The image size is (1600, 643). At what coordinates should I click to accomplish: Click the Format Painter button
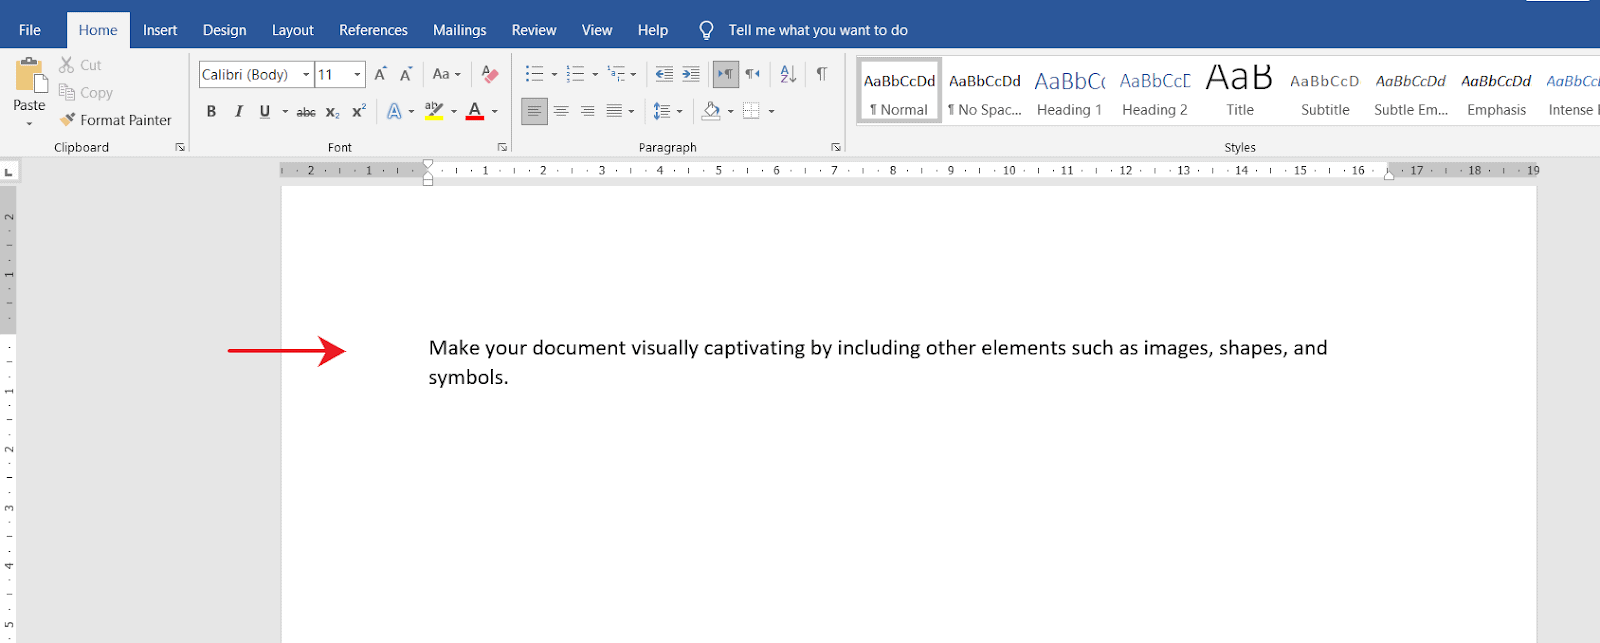coord(116,120)
